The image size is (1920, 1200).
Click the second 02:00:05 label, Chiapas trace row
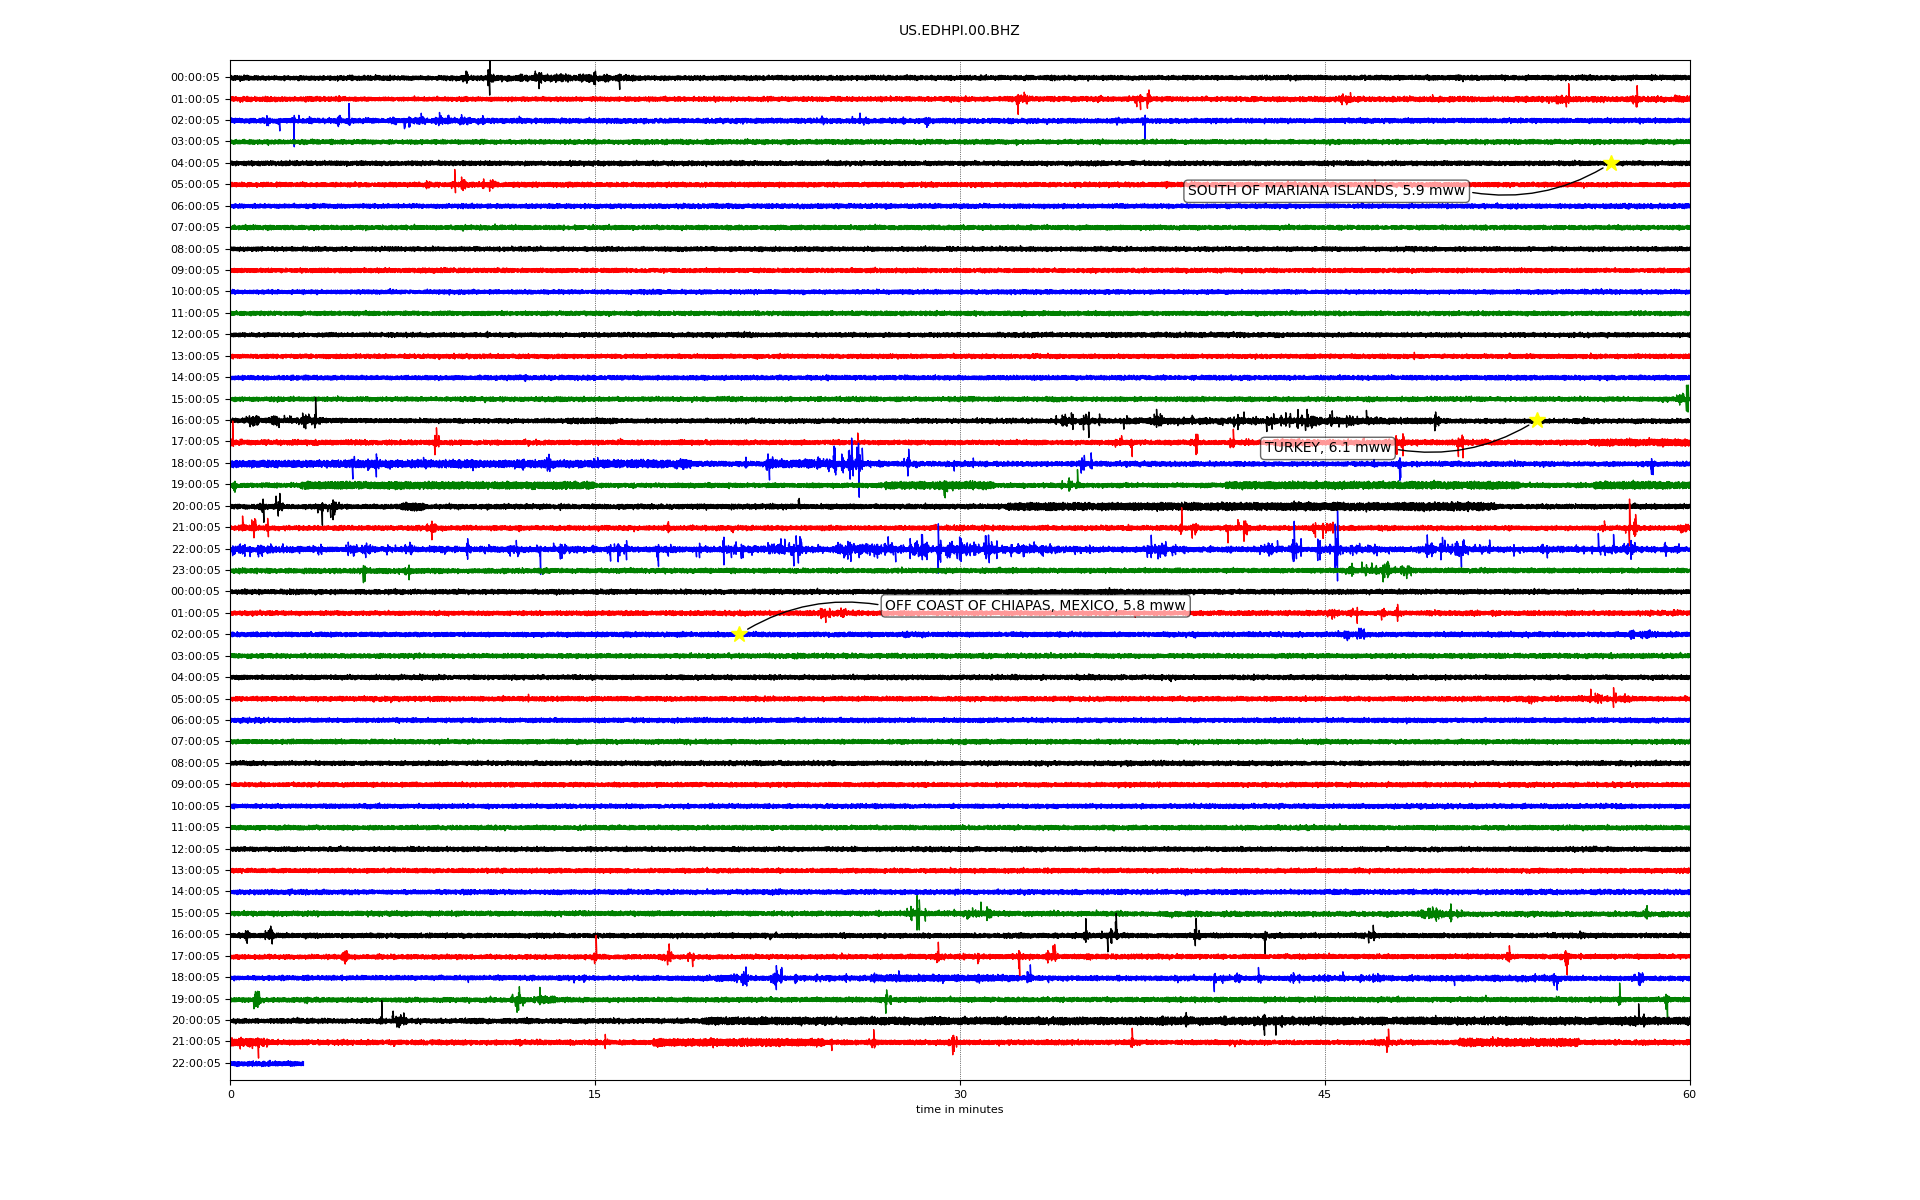click(x=195, y=635)
